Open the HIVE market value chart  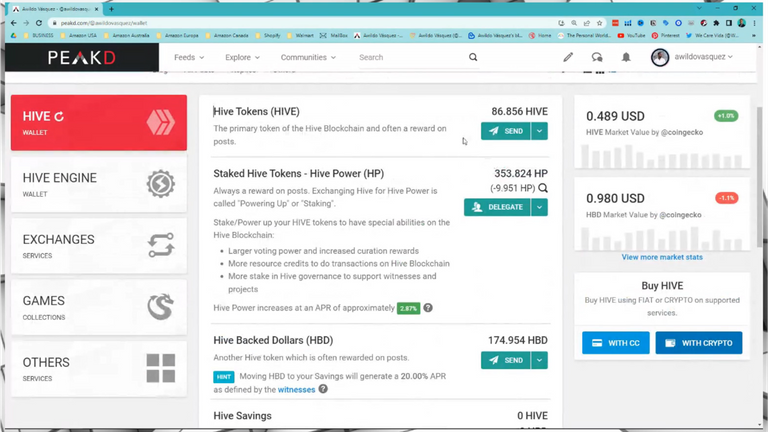click(x=662, y=157)
